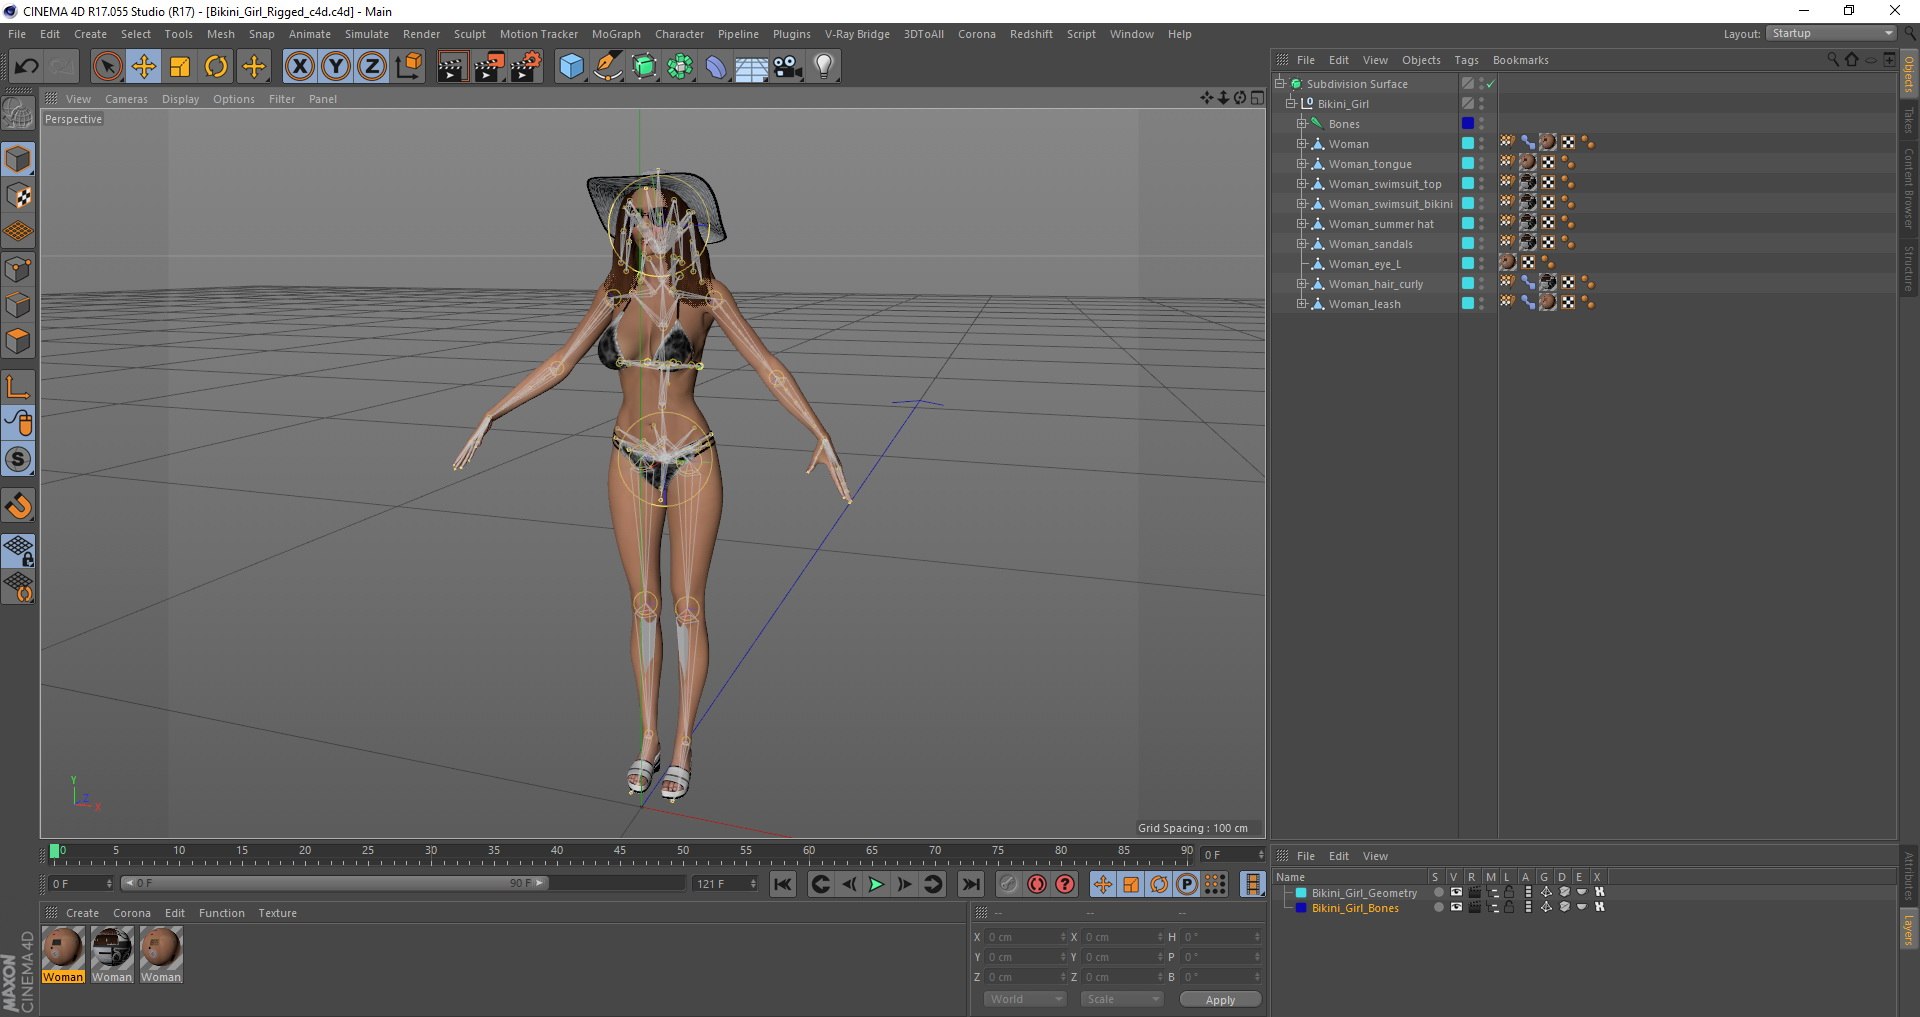
Task: Toggle Autokeying button
Action: point(1037,884)
